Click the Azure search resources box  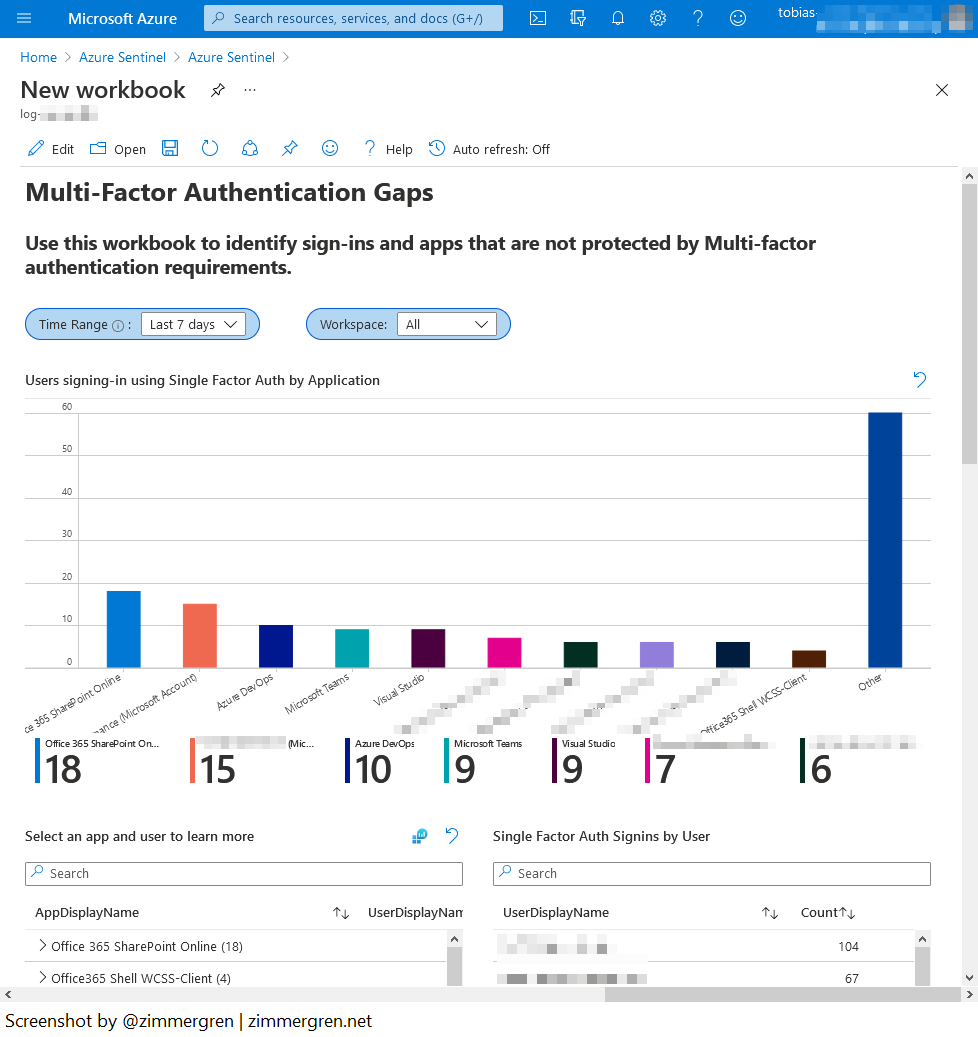(353, 18)
